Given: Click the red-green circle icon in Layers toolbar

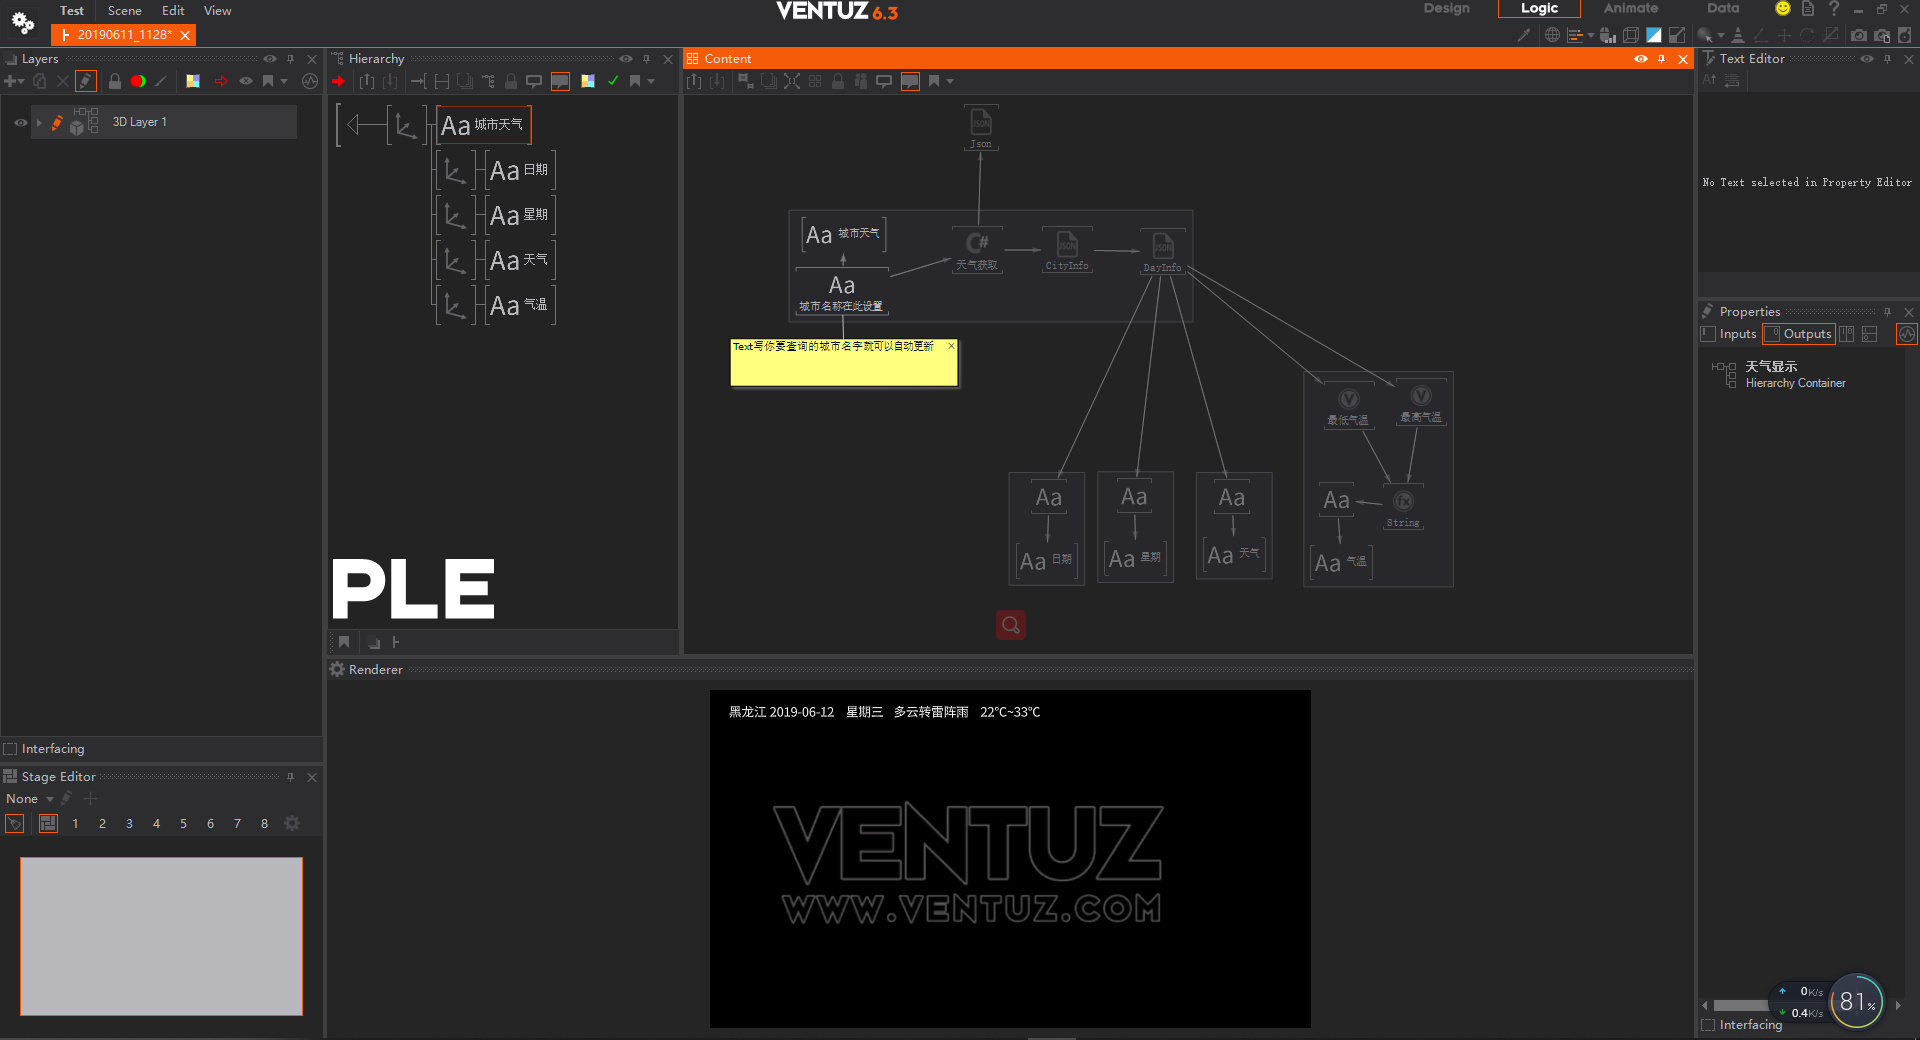Looking at the screenshot, I should click(x=138, y=81).
